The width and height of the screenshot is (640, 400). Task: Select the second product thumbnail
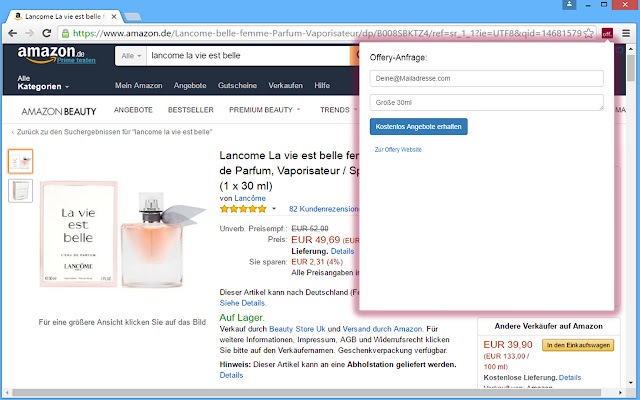point(20,190)
